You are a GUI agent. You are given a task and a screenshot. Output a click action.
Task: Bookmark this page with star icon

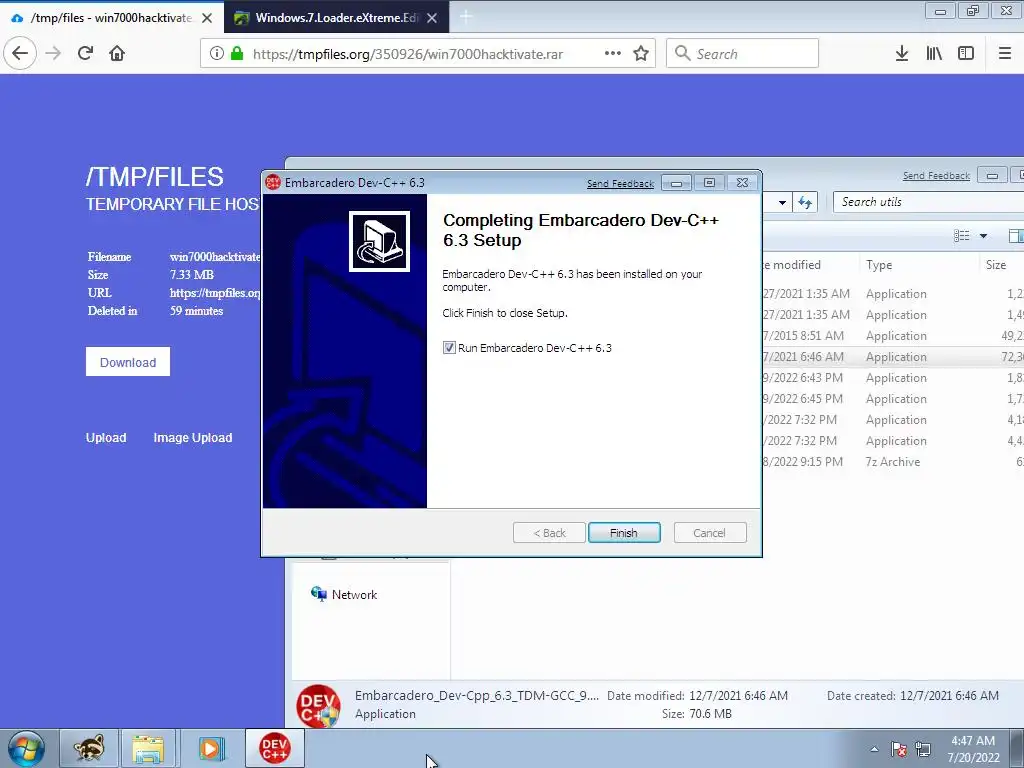(641, 54)
